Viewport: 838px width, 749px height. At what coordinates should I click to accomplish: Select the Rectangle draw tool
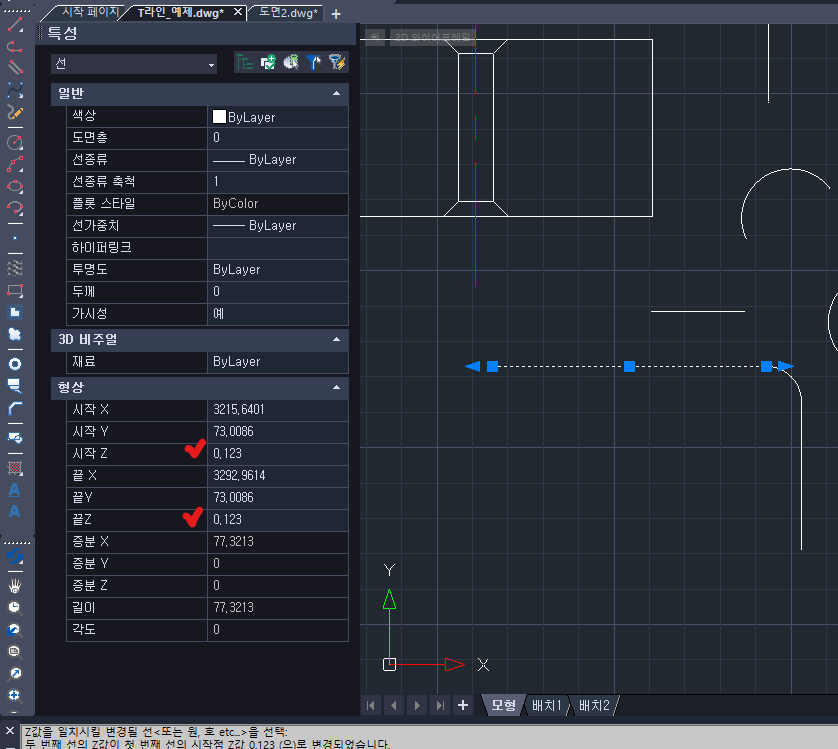coord(15,290)
